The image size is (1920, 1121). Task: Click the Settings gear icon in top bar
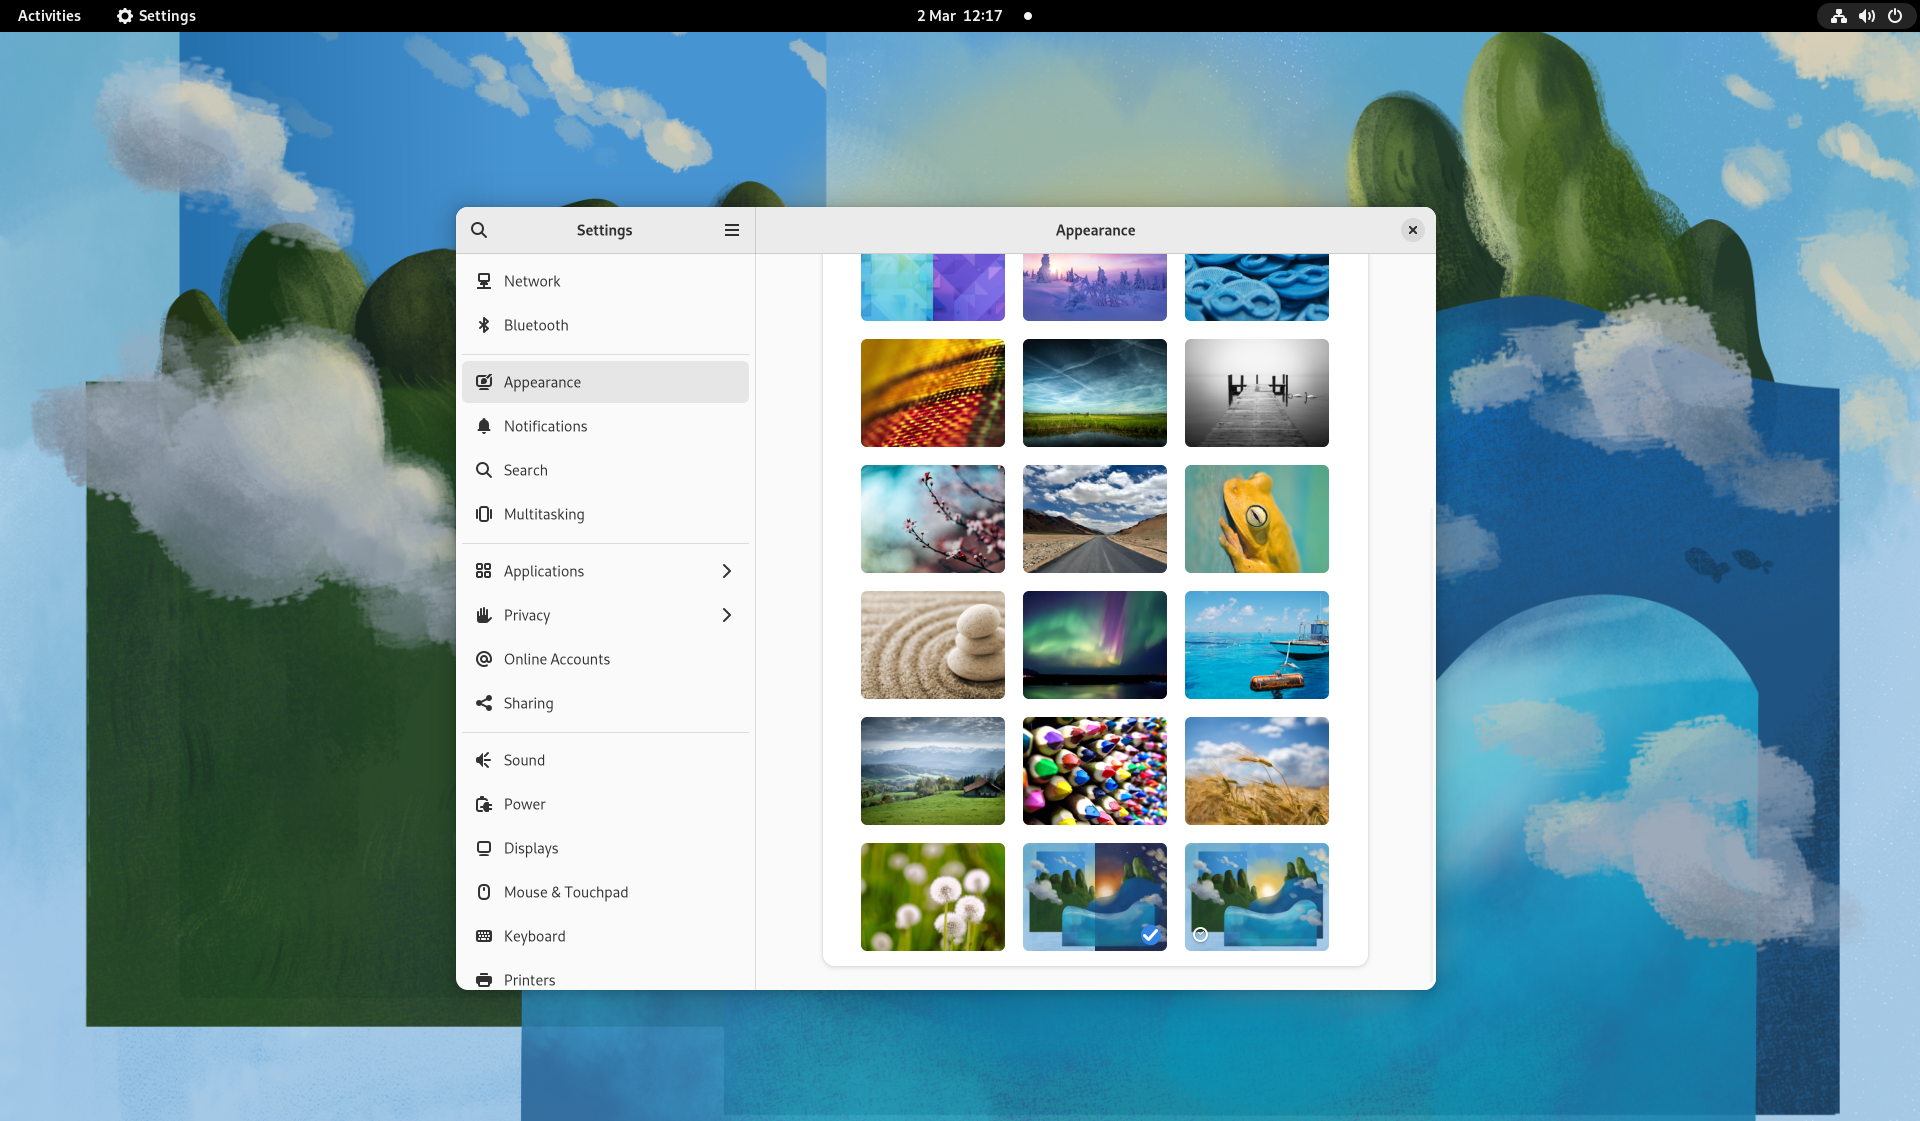[x=125, y=16]
